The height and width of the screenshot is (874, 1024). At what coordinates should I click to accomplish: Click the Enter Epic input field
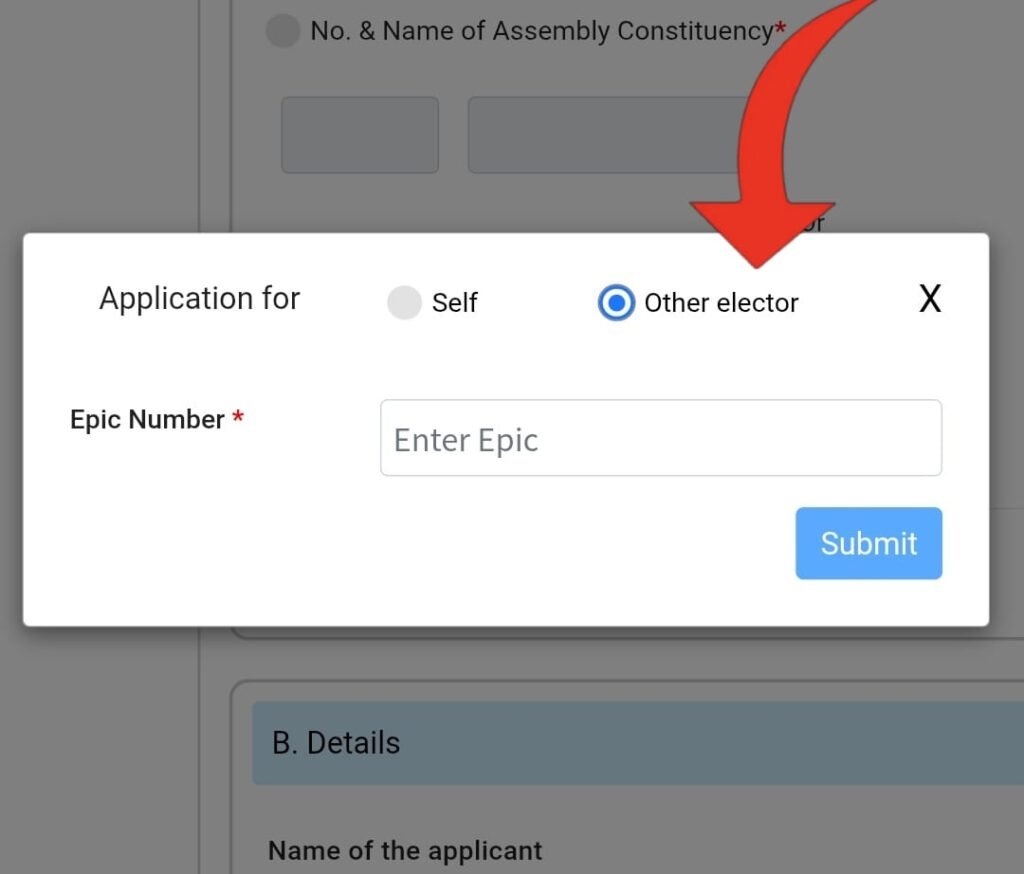[660, 439]
